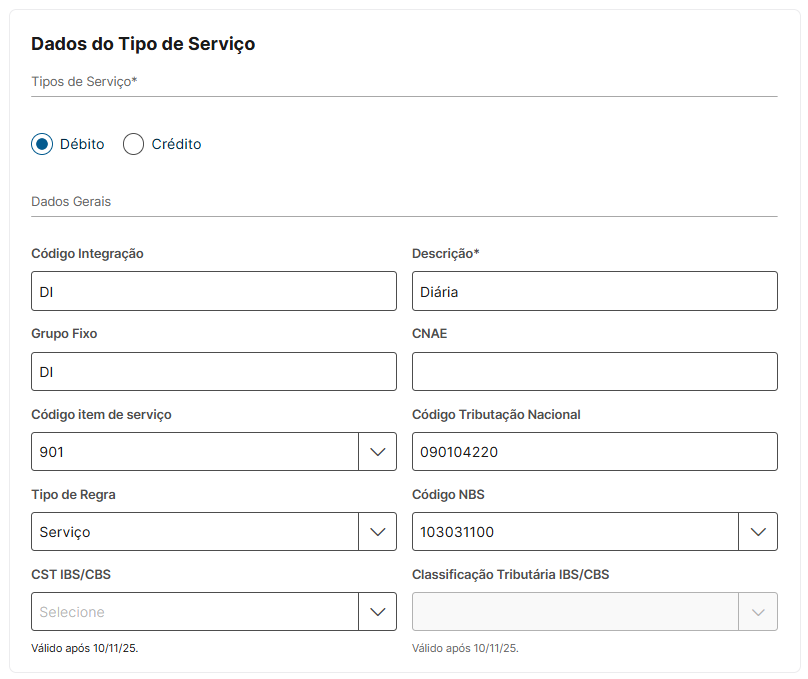Expand the CST IBS/CBS chevron
808x679 pixels.
tap(377, 611)
